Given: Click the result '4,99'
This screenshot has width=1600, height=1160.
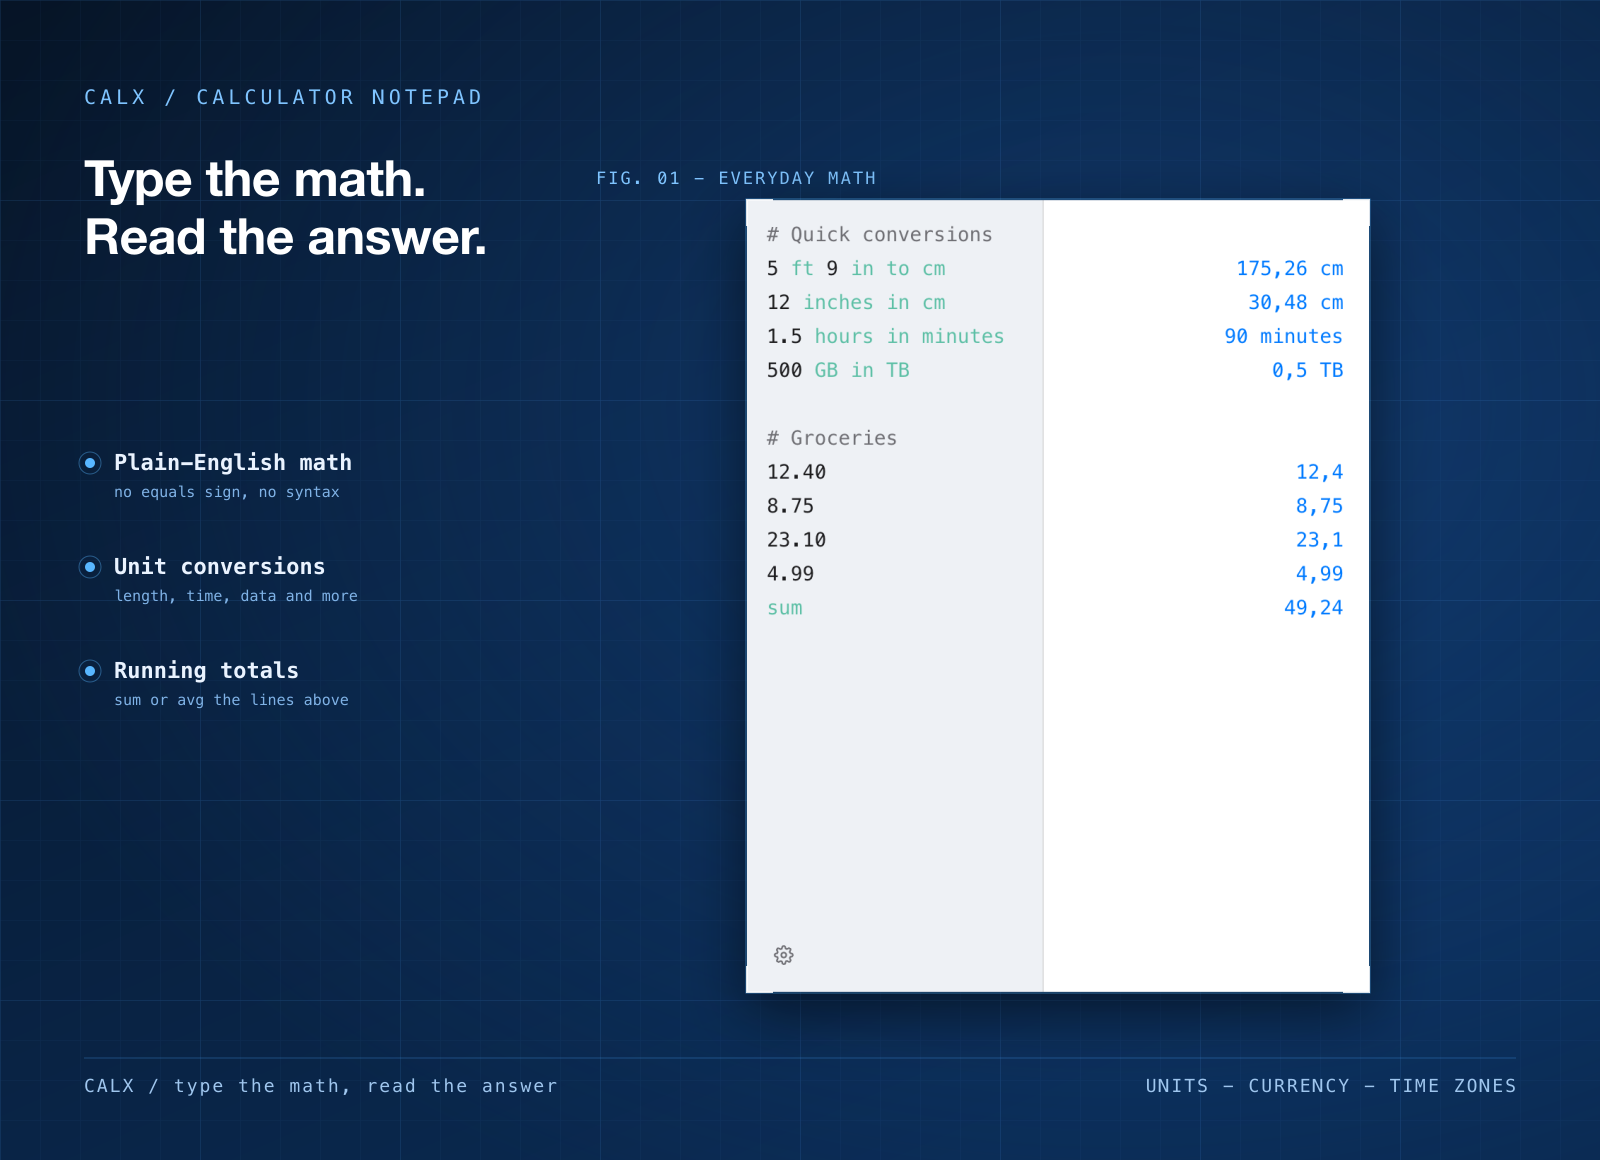Looking at the screenshot, I should click(x=1320, y=574).
